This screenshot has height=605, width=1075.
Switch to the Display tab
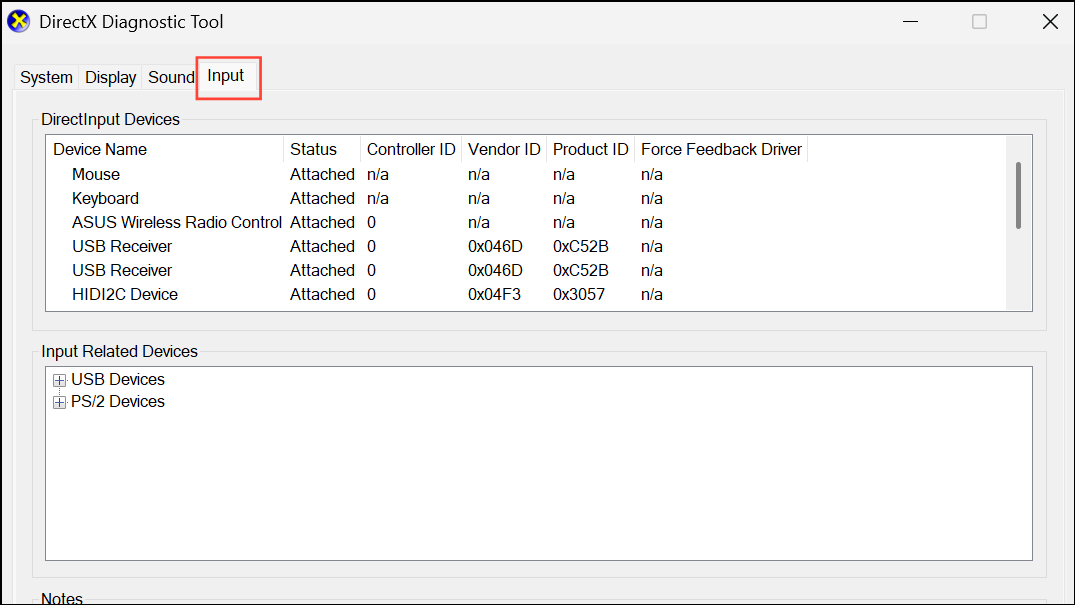pos(109,77)
